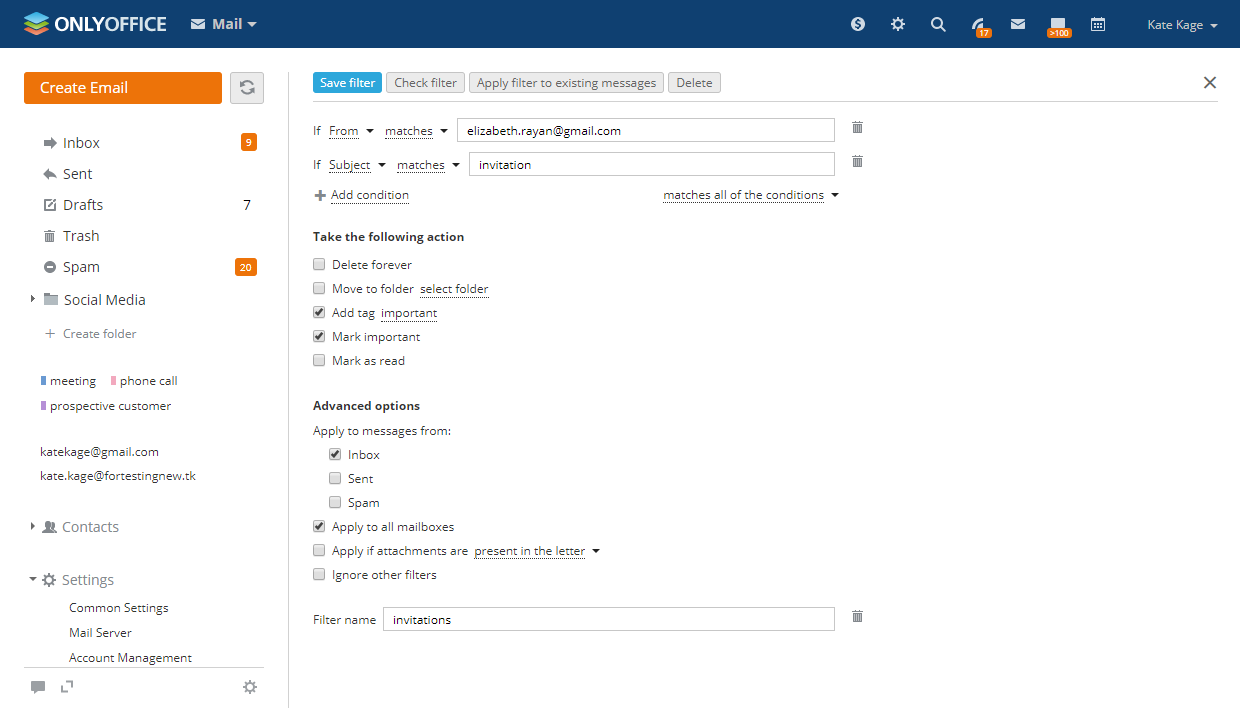Click the Save filter button
Screen dimensions: 1240x708
pos(348,83)
